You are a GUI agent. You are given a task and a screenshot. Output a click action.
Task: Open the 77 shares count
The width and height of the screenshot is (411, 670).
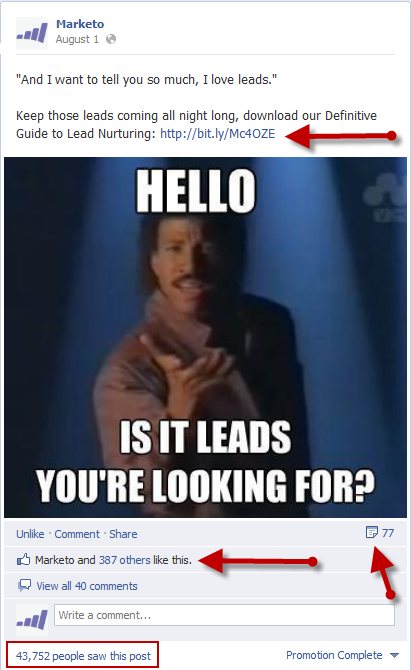[x=388, y=533]
